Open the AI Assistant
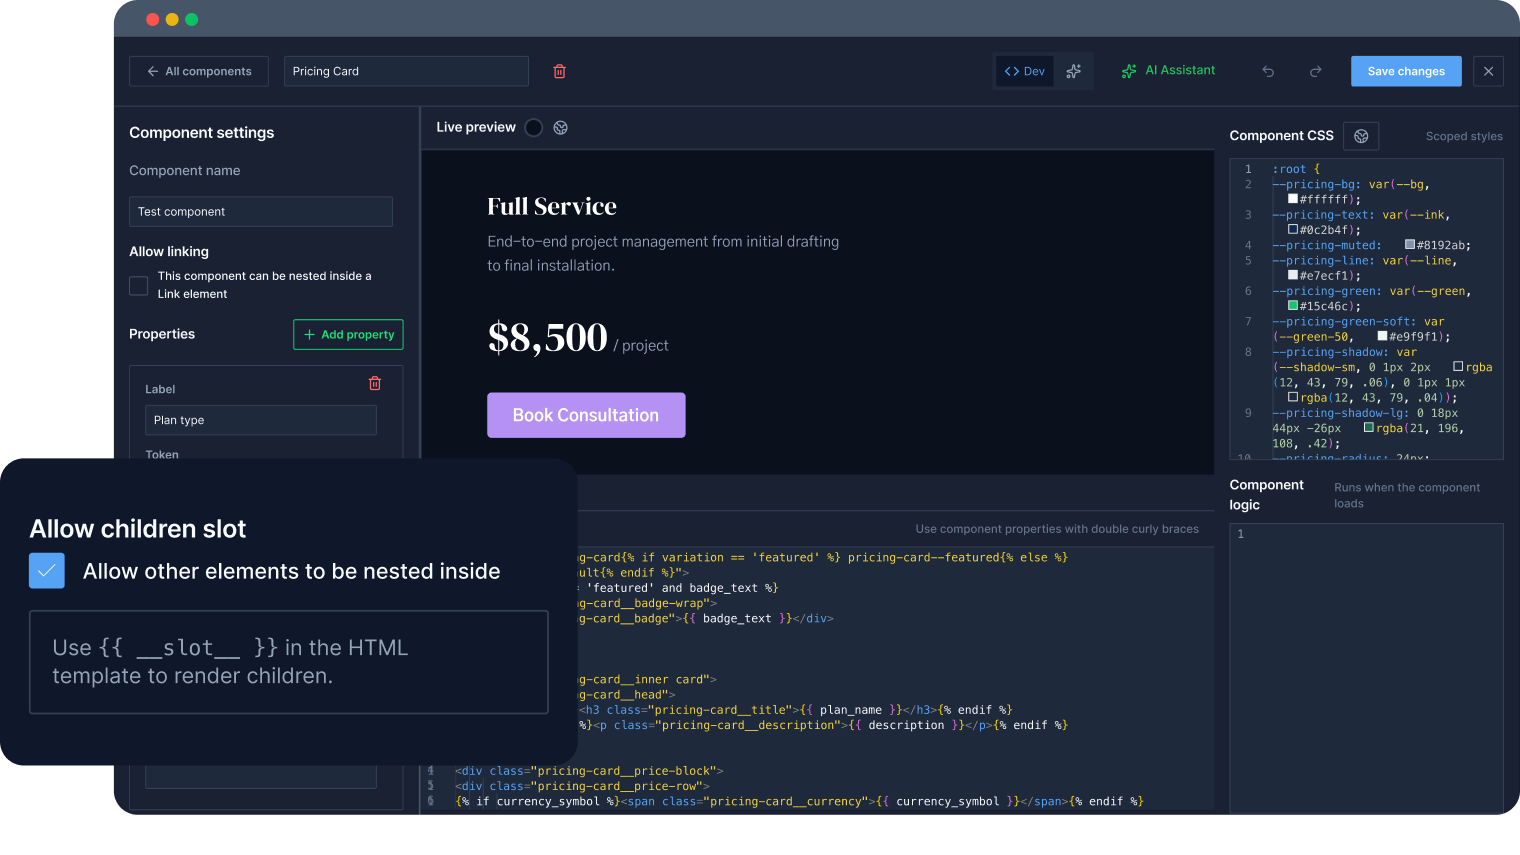Screen dimensions: 1520x855 pos(1169,71)
